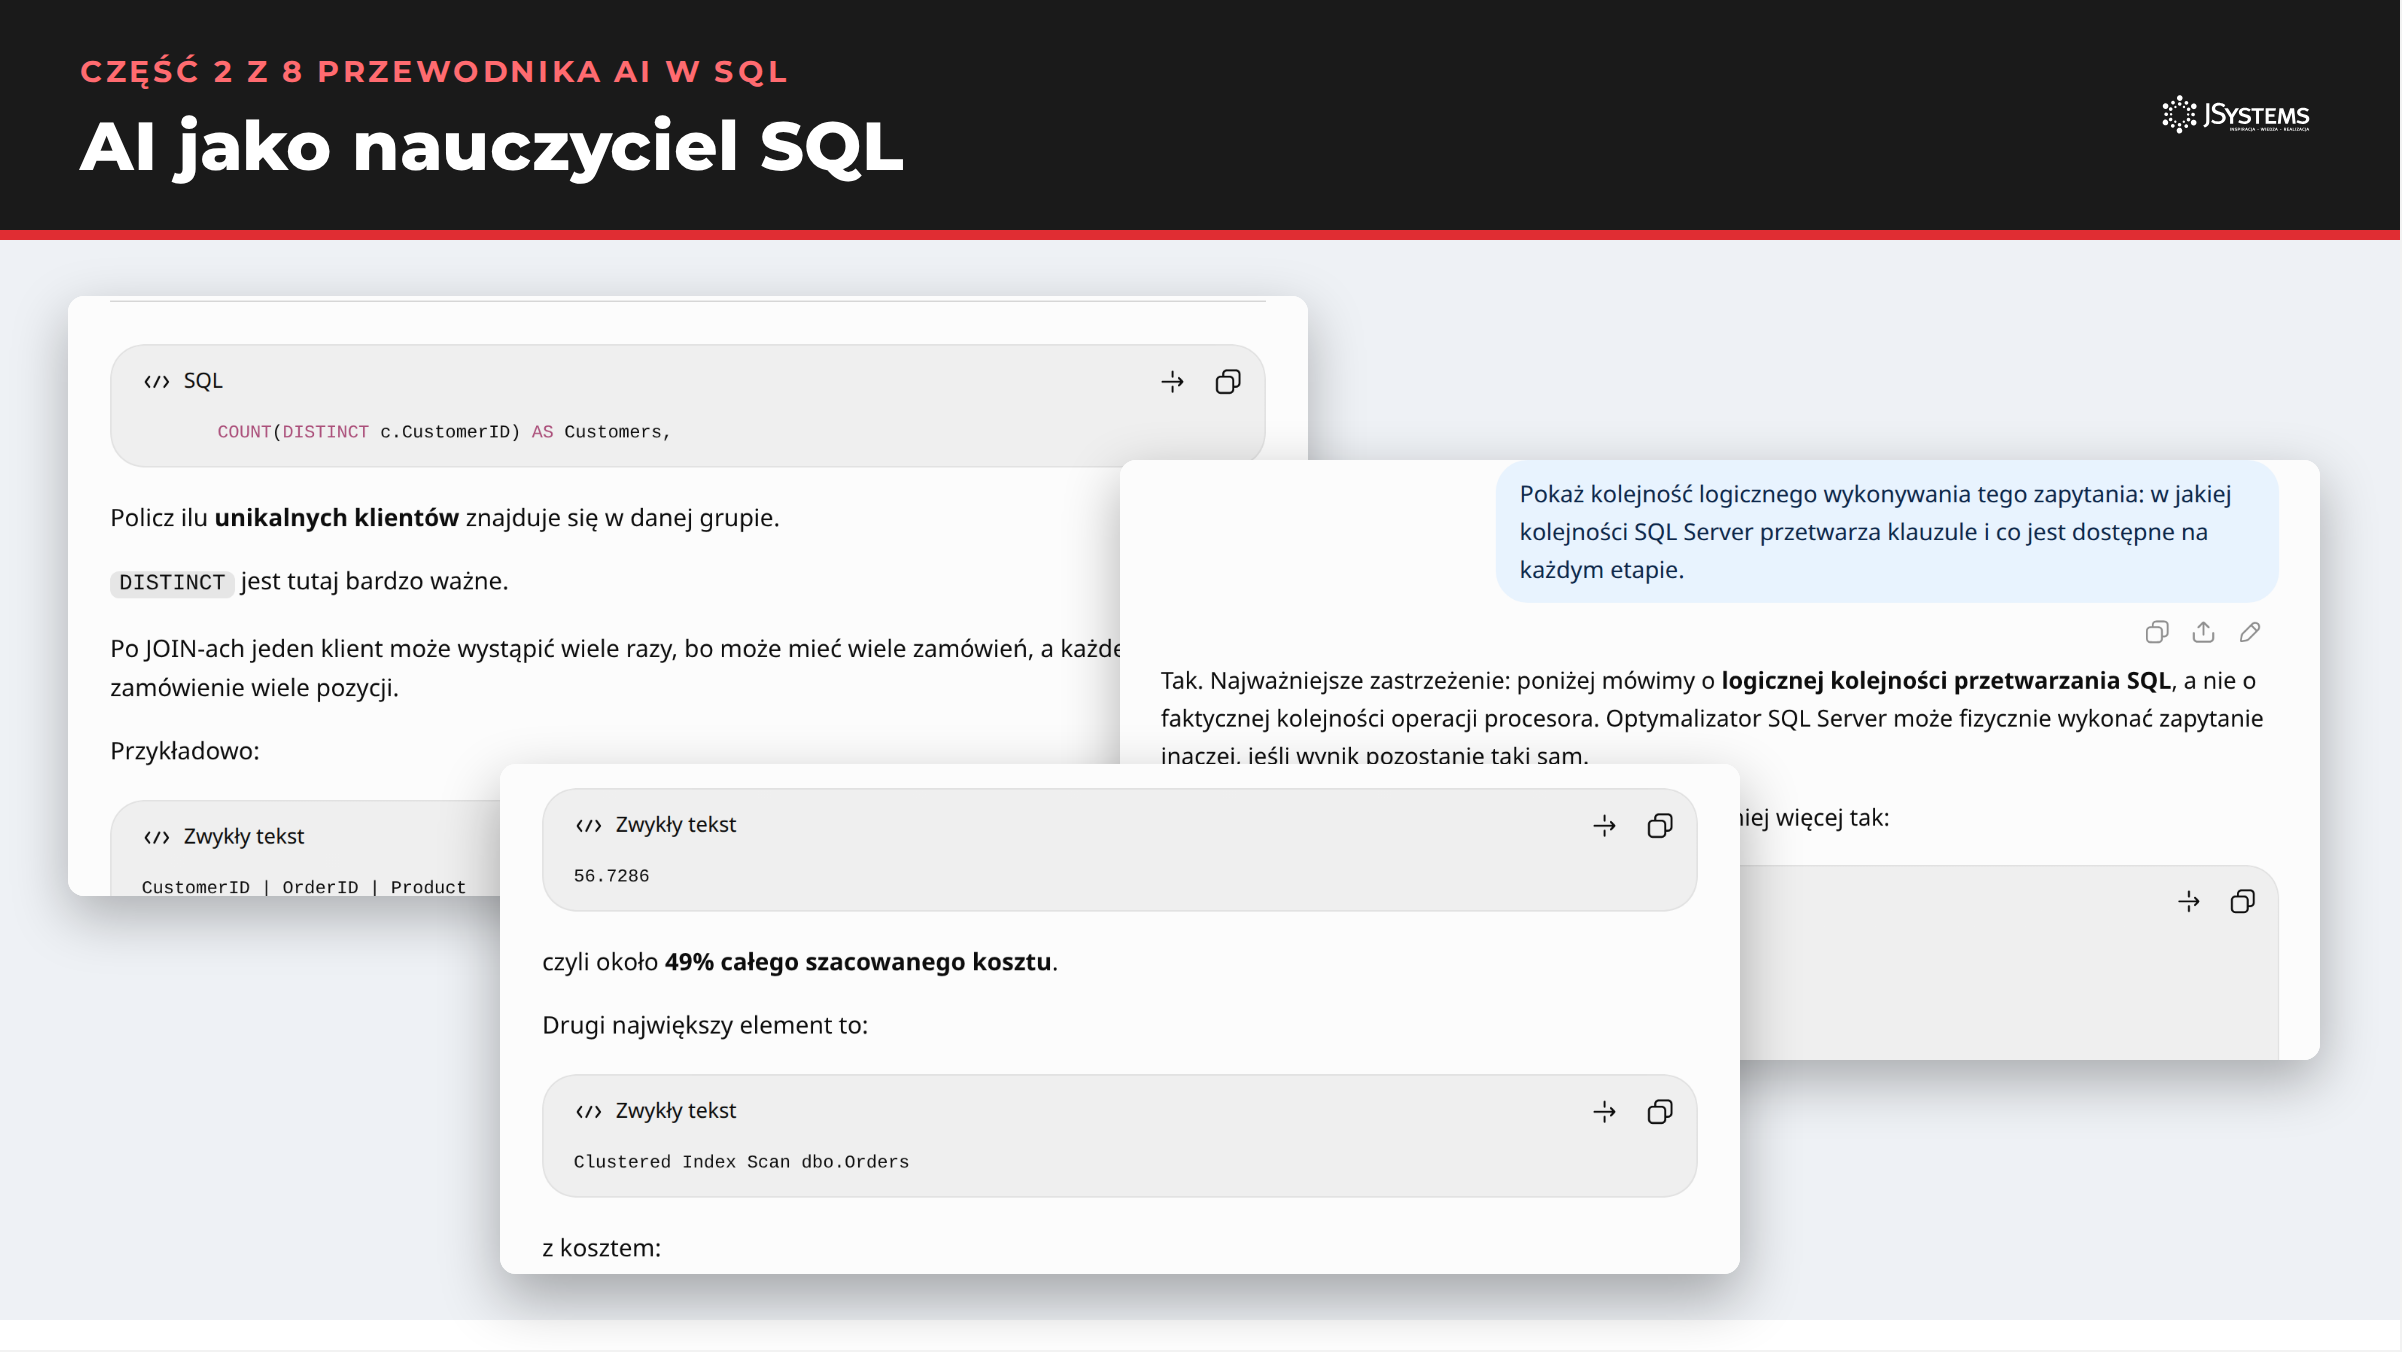Click the blue prompt bubble starting 'Pokaż kolejność'
Viewport: 2402px width, 1352px height.
pos(1887,532)
